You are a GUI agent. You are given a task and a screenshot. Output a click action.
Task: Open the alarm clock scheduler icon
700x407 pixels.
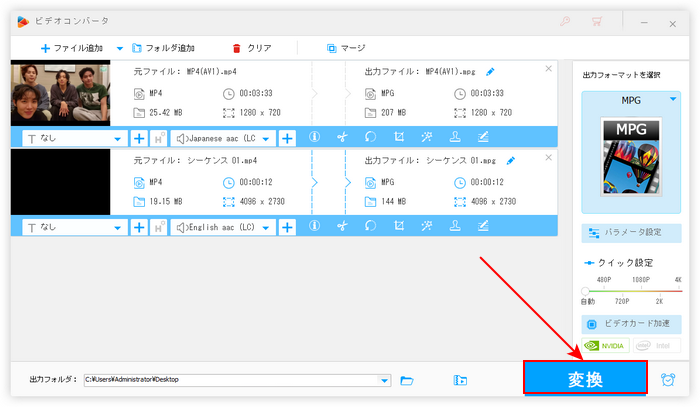pos(668,379)
